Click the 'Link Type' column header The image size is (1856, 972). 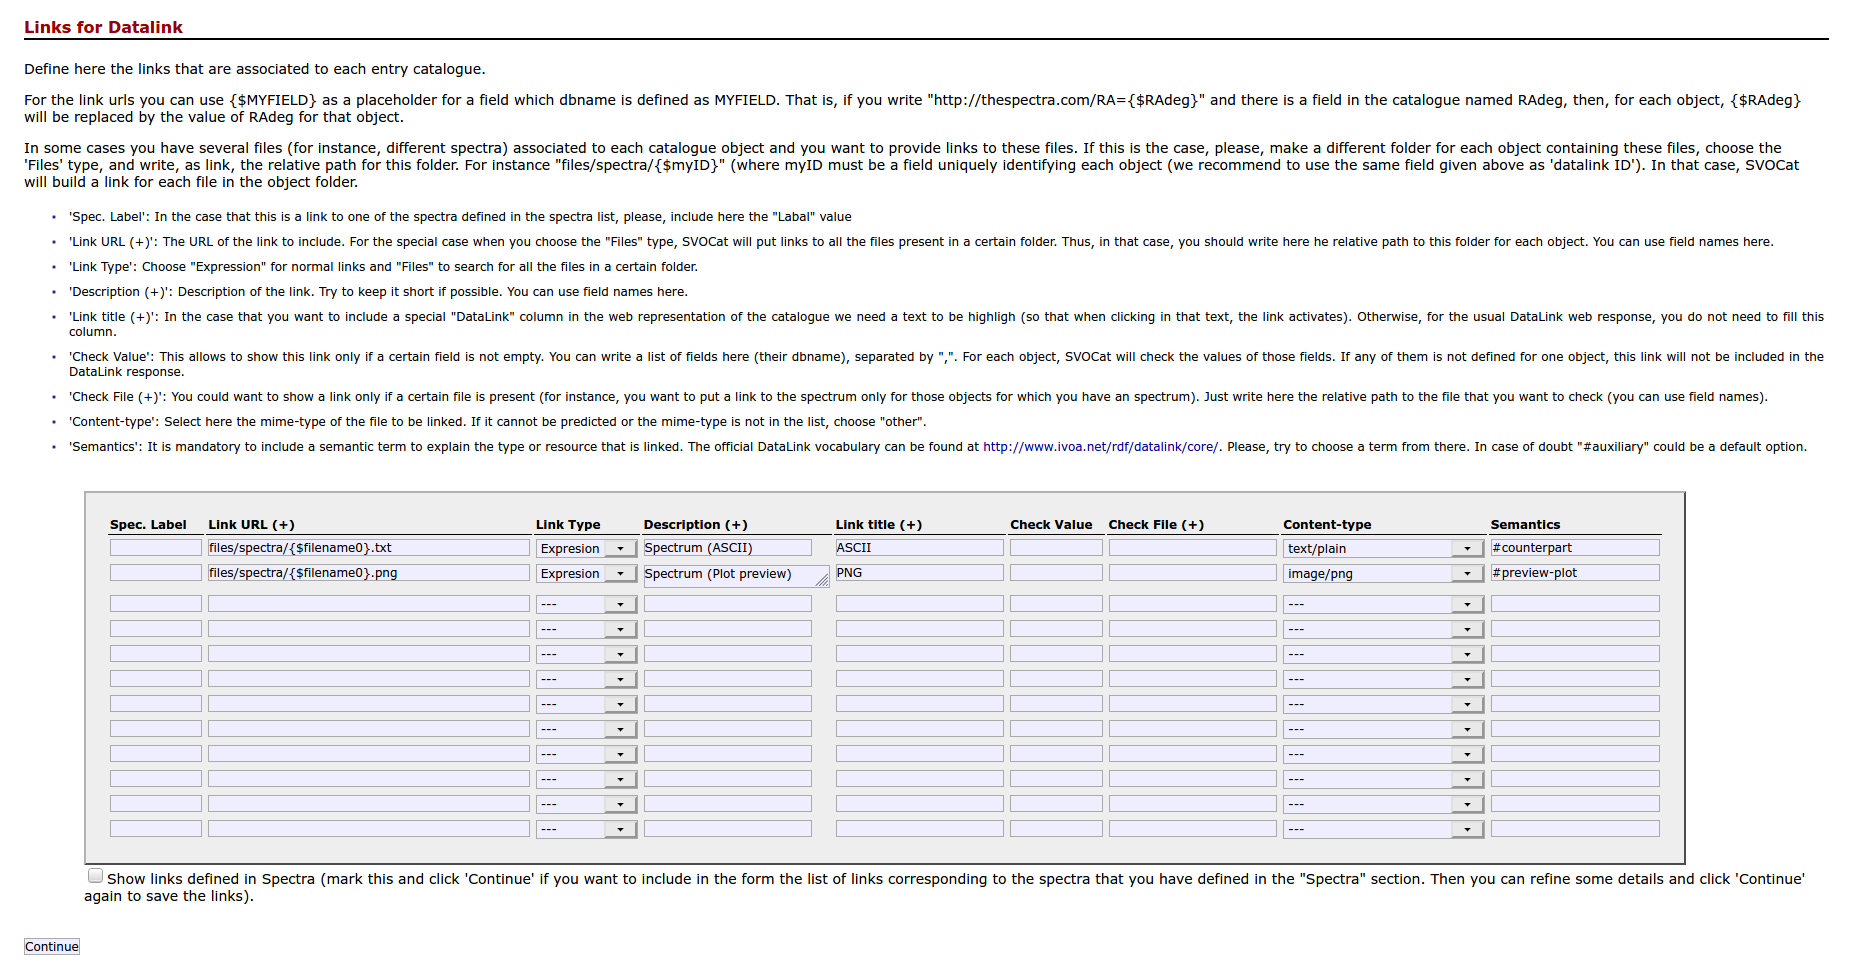coord(568,524)
